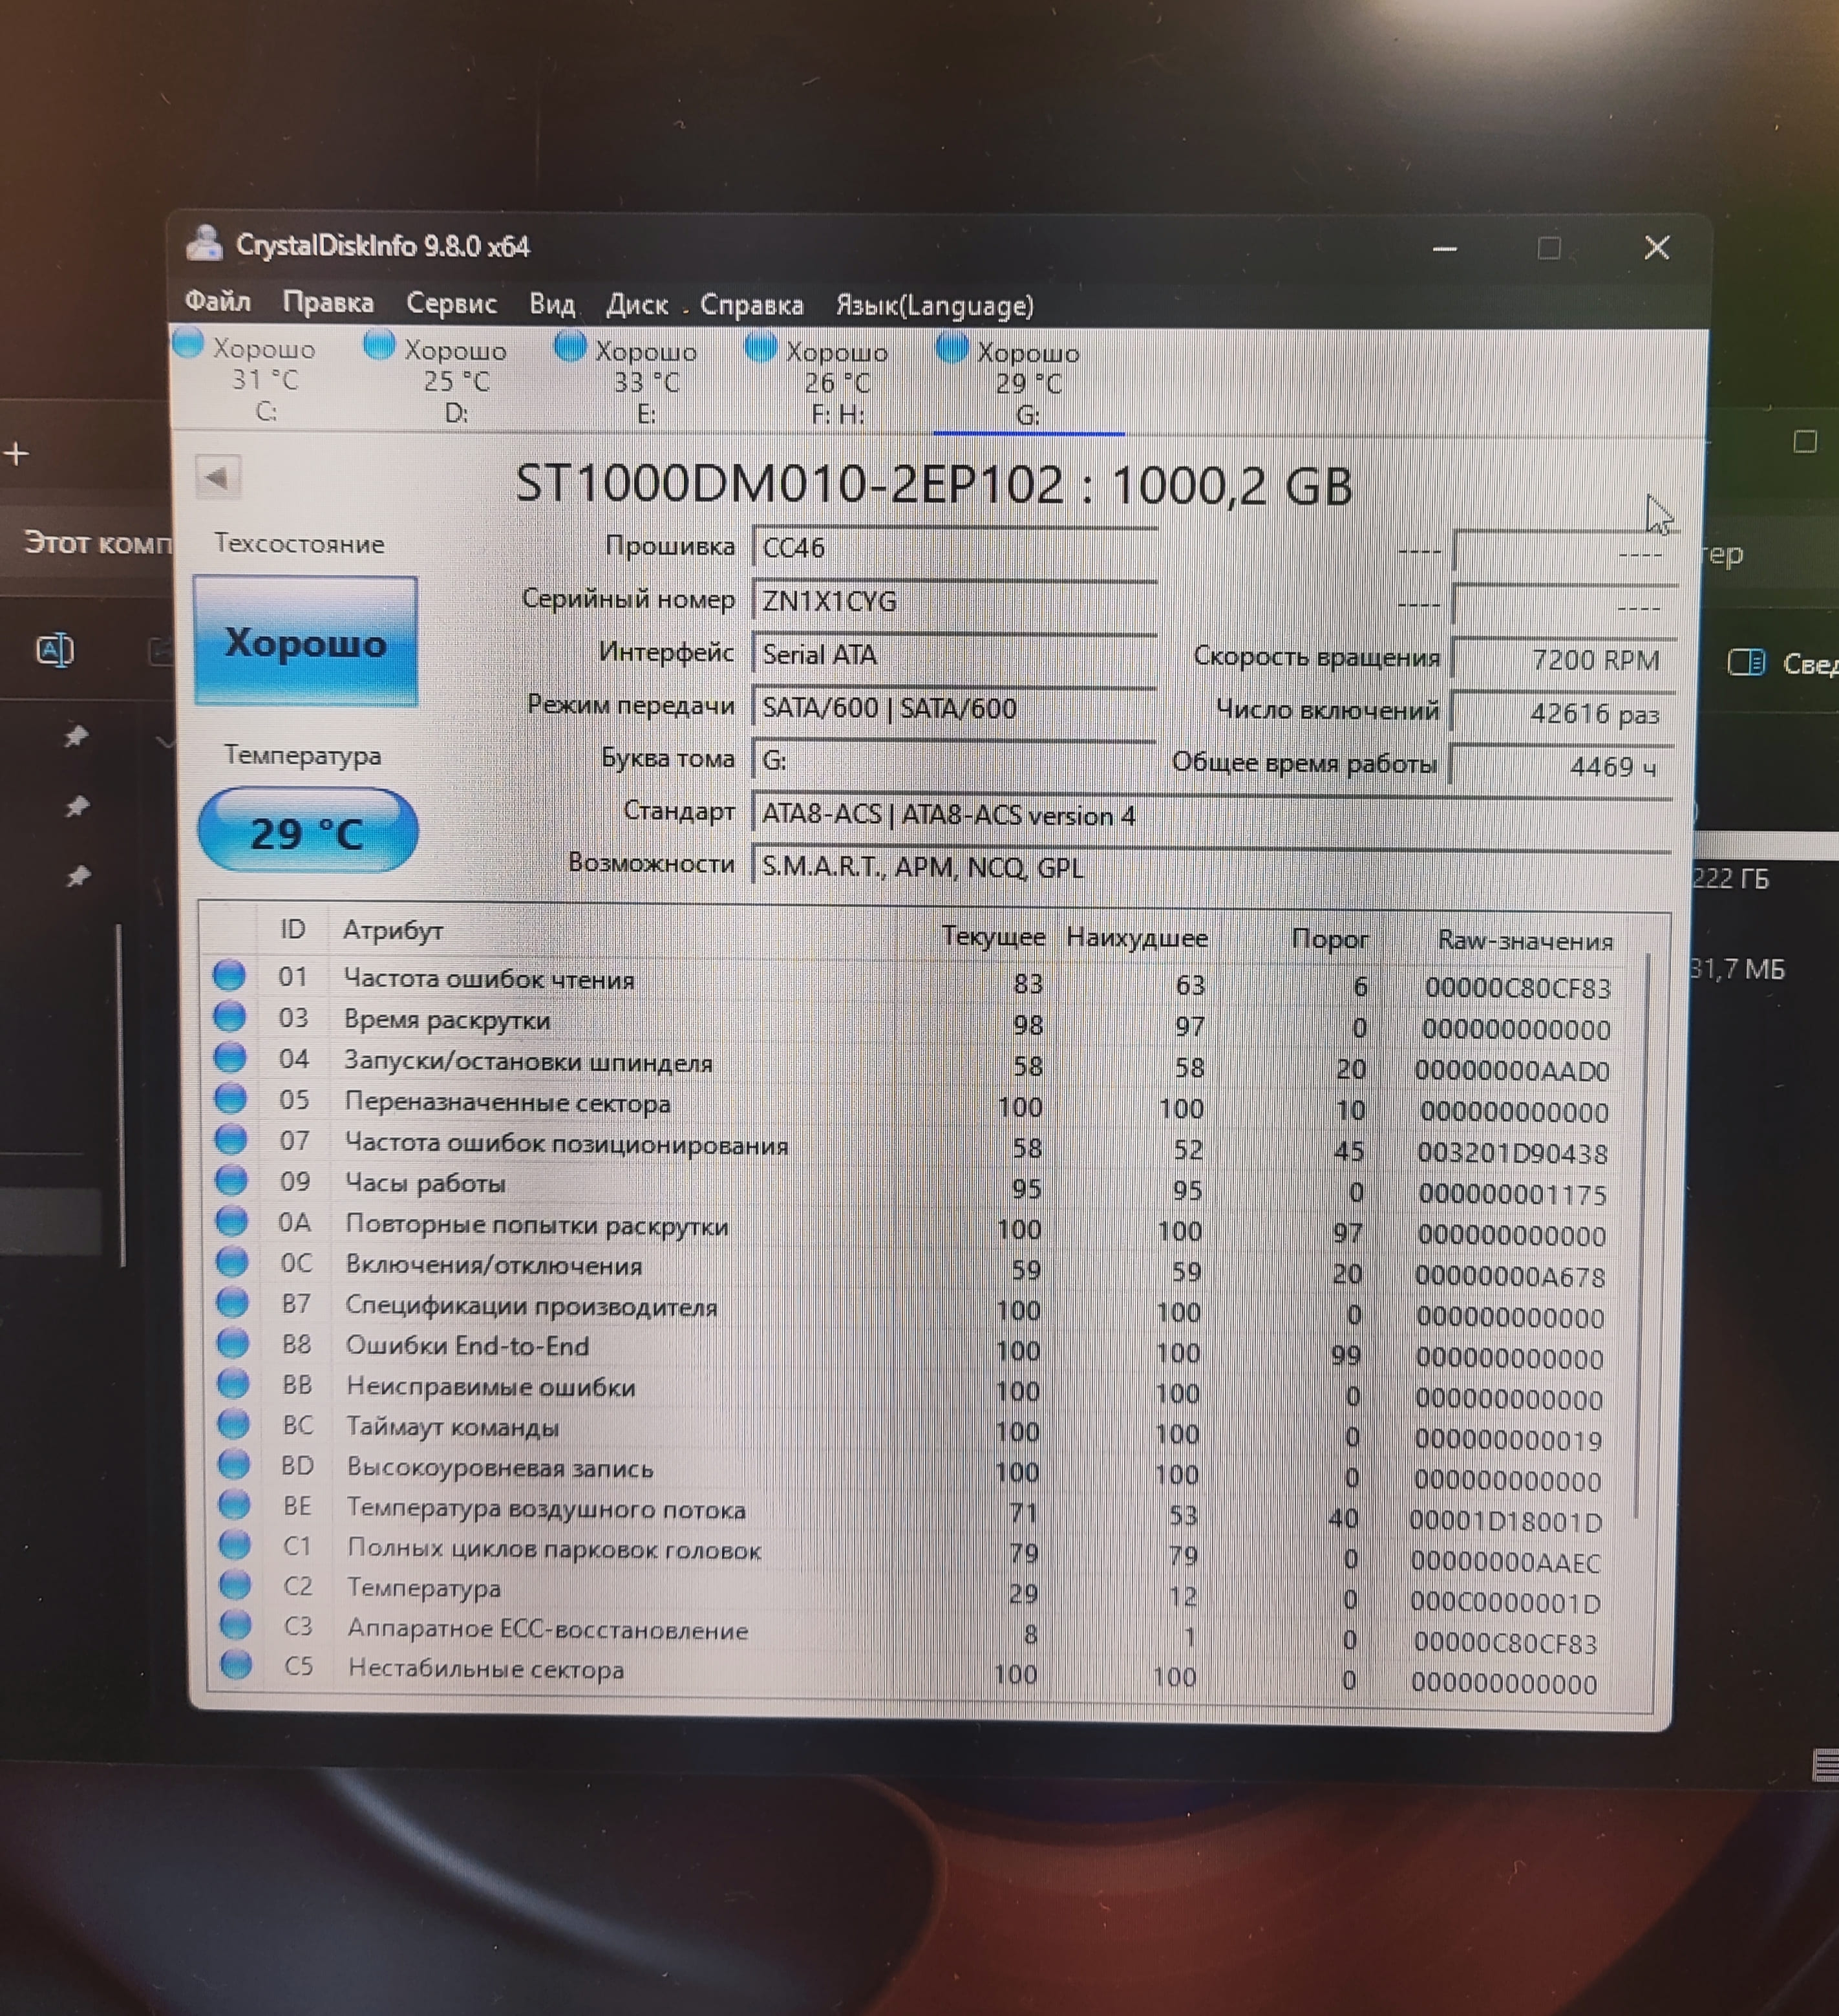Open the Сервис menu
Screen dimensions: 1839x2016
click(451, 303)
